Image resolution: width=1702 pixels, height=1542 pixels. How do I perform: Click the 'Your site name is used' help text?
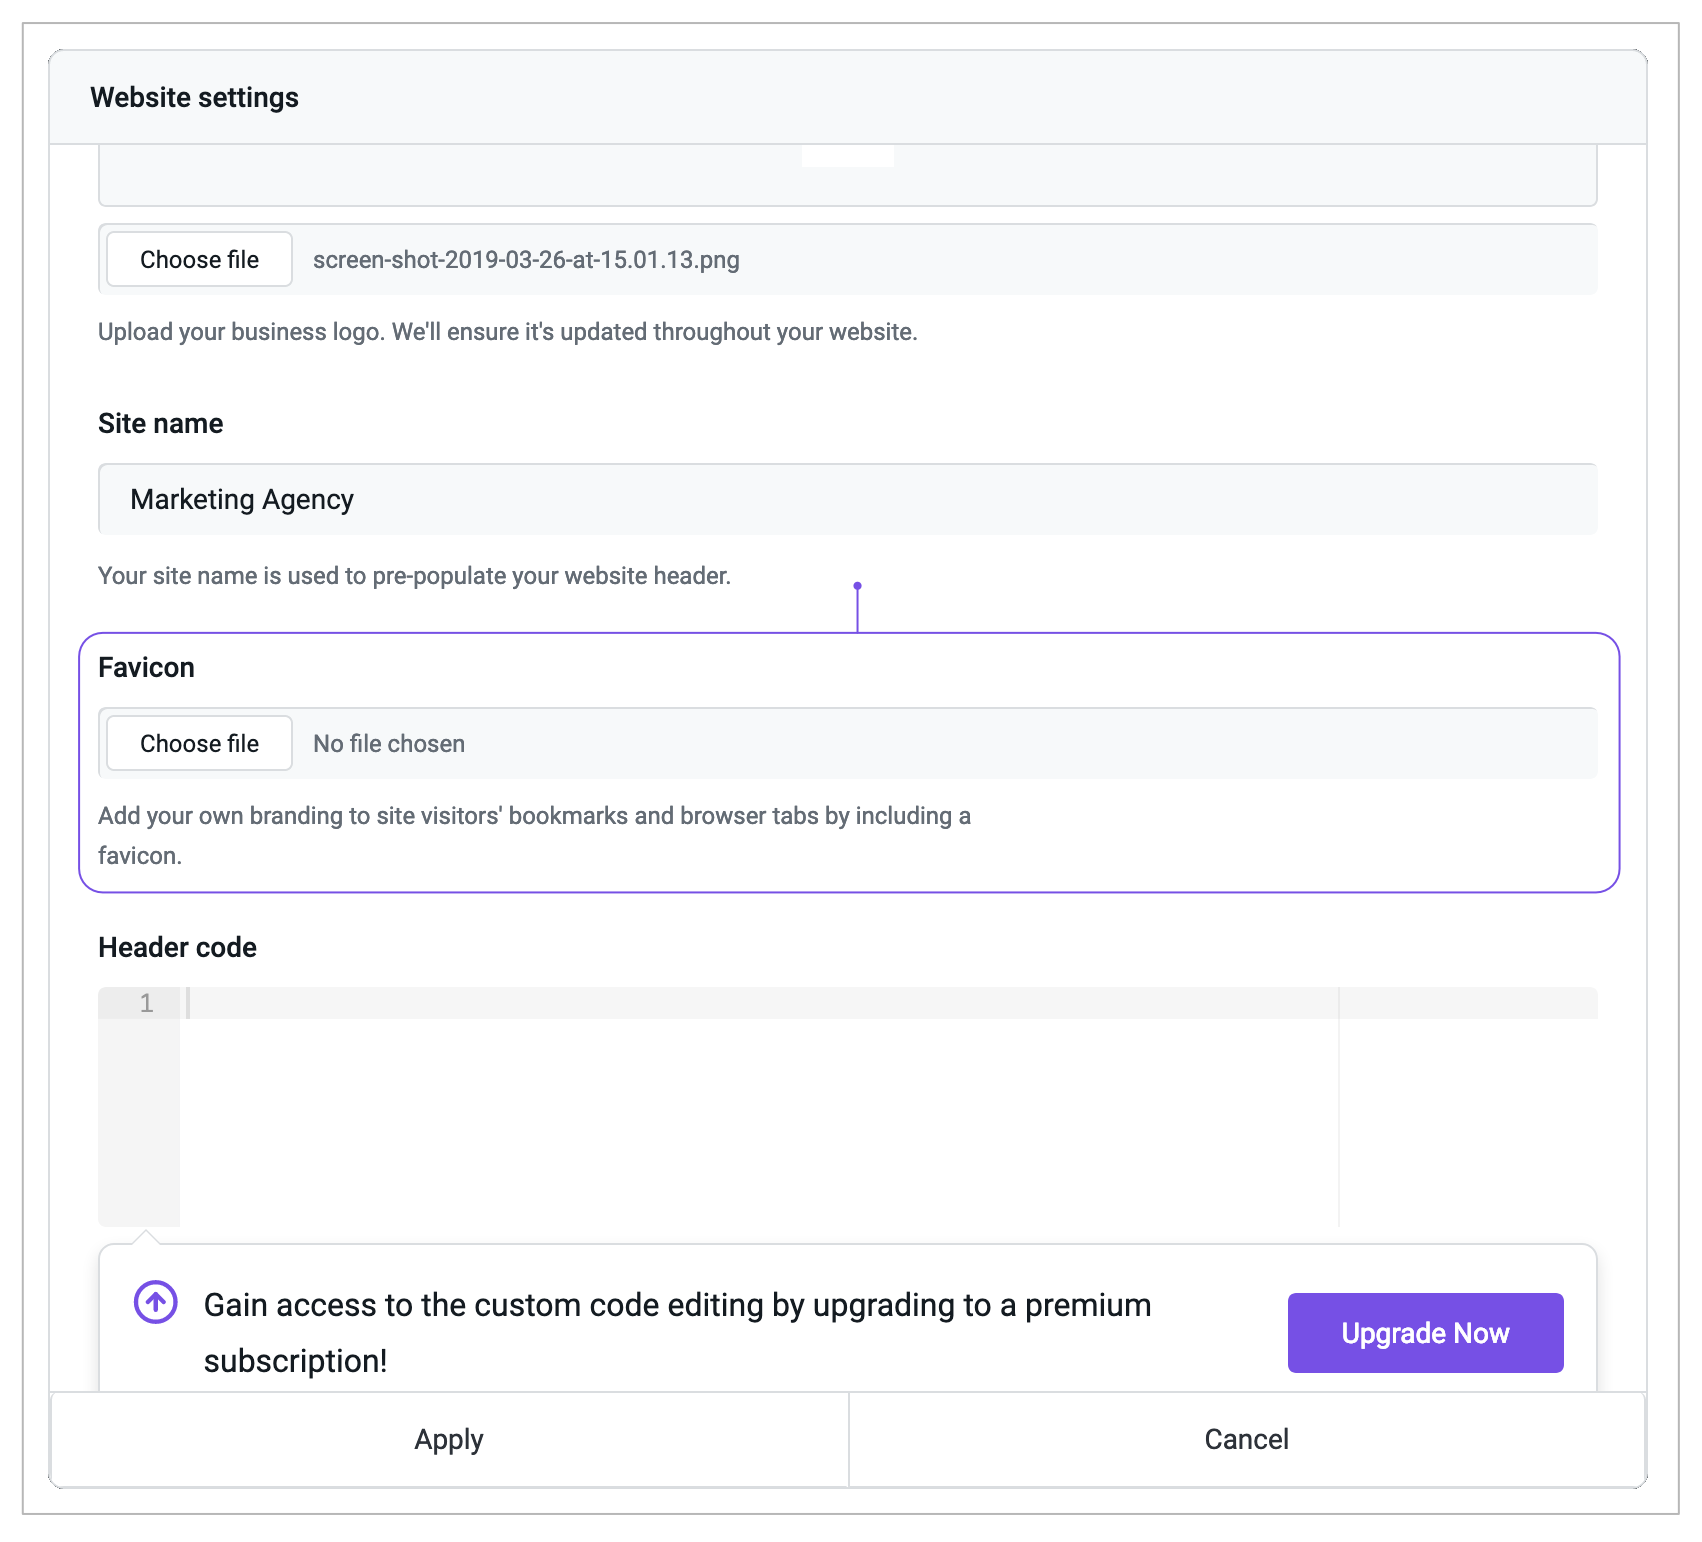click(414, 576)
